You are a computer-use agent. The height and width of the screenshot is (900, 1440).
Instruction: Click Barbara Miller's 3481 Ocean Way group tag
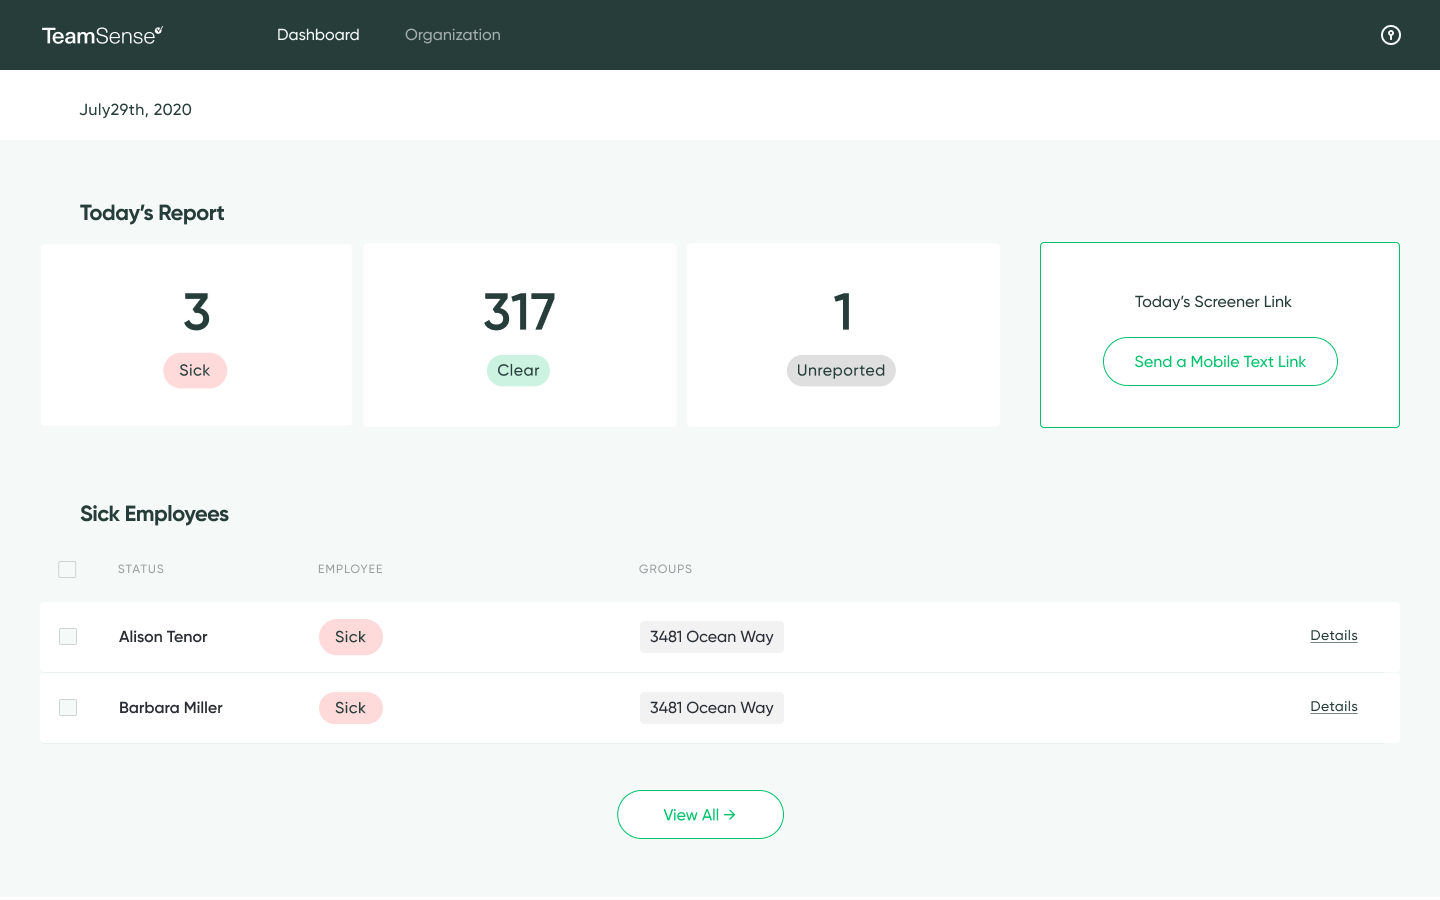712,708
